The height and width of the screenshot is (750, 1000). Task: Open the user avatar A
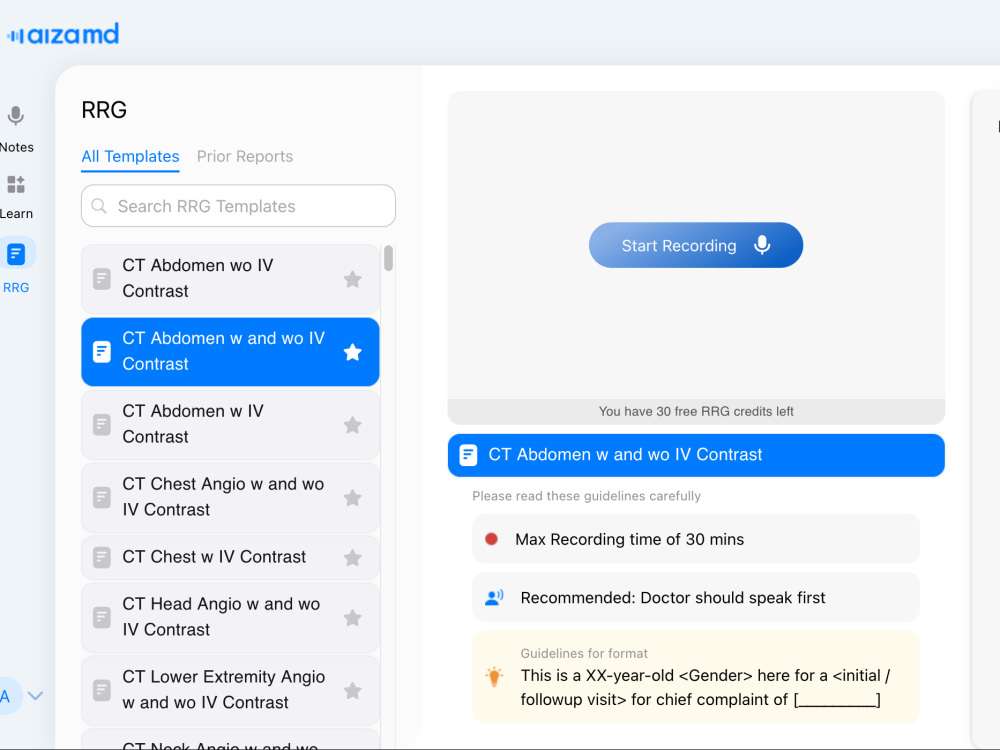pos(8,696)
